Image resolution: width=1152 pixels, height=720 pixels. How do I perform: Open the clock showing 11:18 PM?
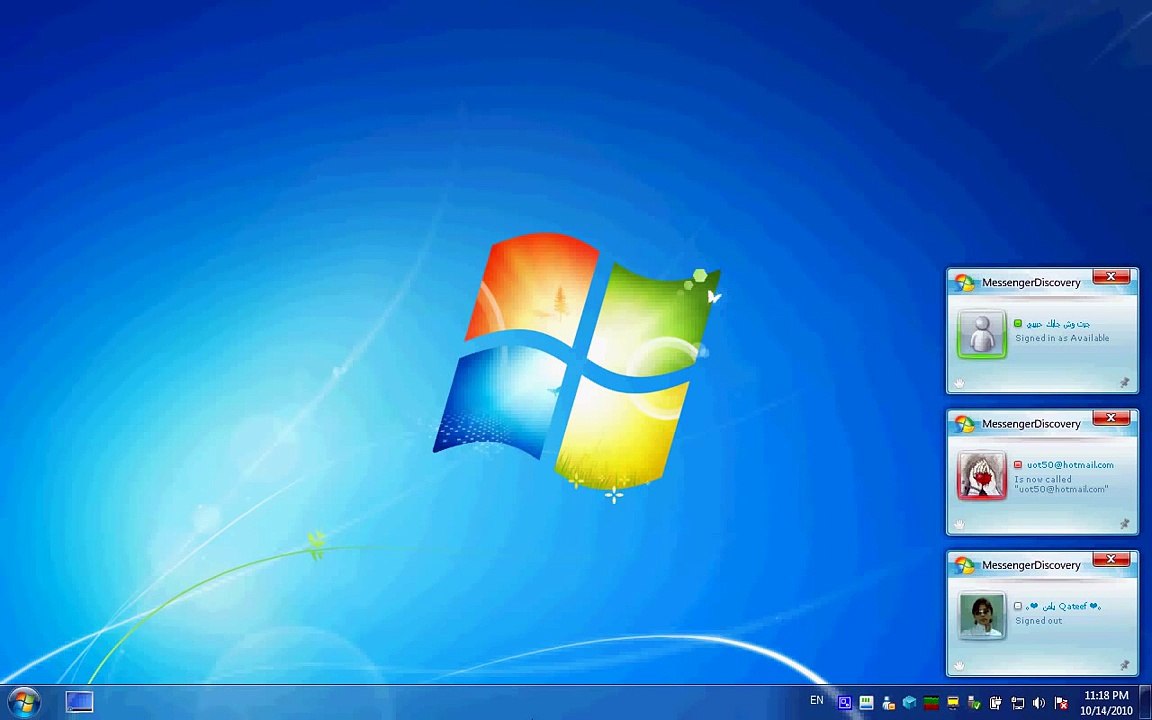[x=1106, y=702]
